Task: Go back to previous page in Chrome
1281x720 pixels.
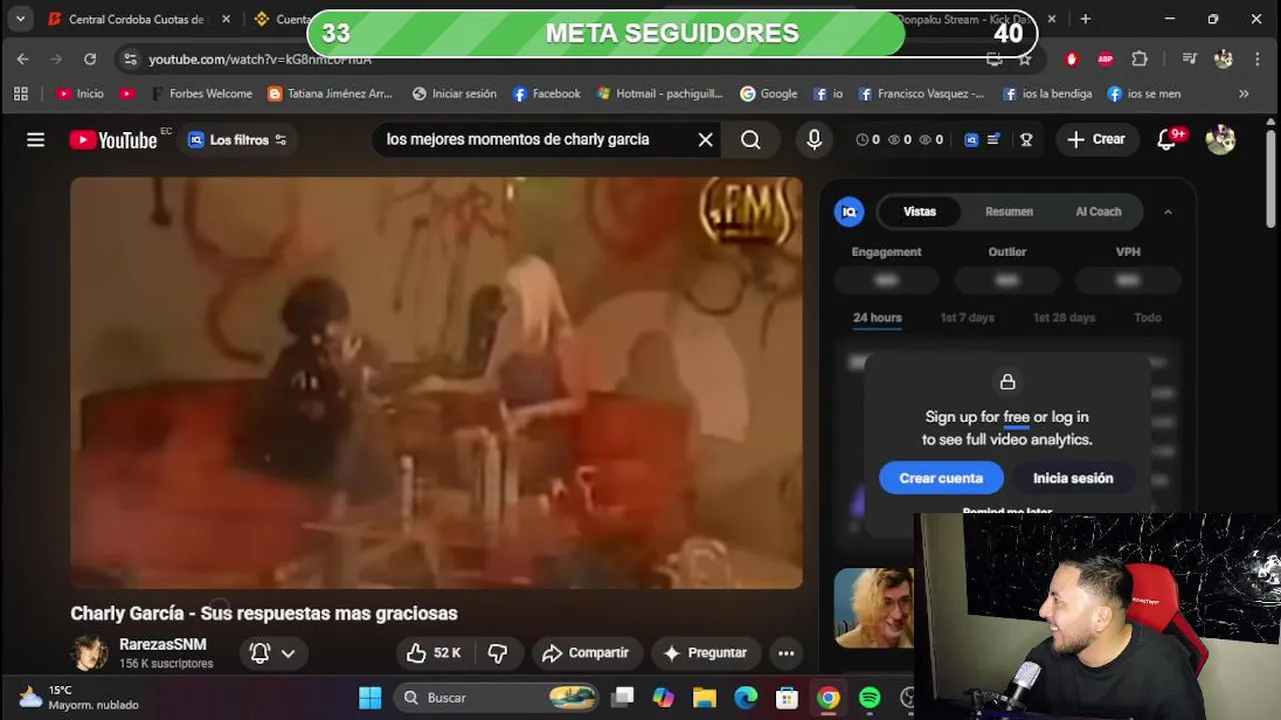Action: tap(23, 59)
